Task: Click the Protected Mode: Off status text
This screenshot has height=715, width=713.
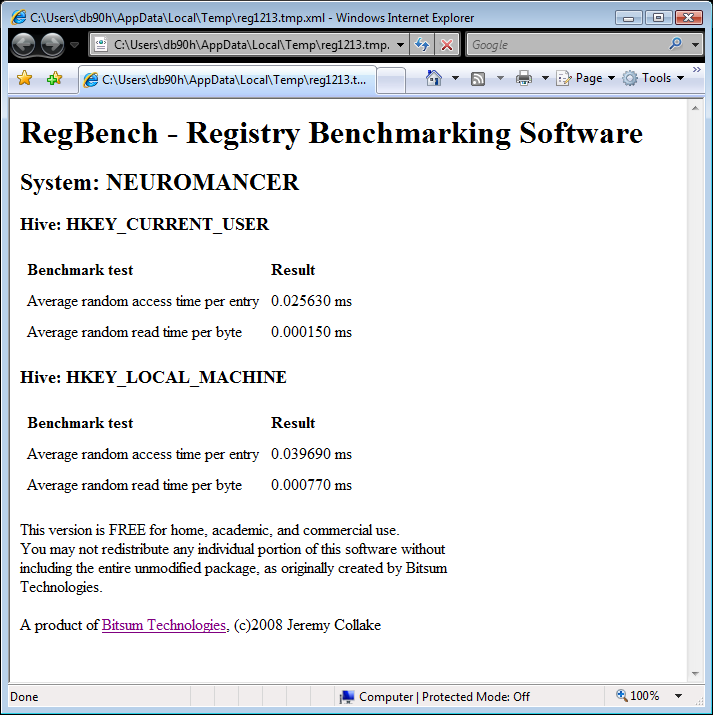Action: (x=475, y=697)
